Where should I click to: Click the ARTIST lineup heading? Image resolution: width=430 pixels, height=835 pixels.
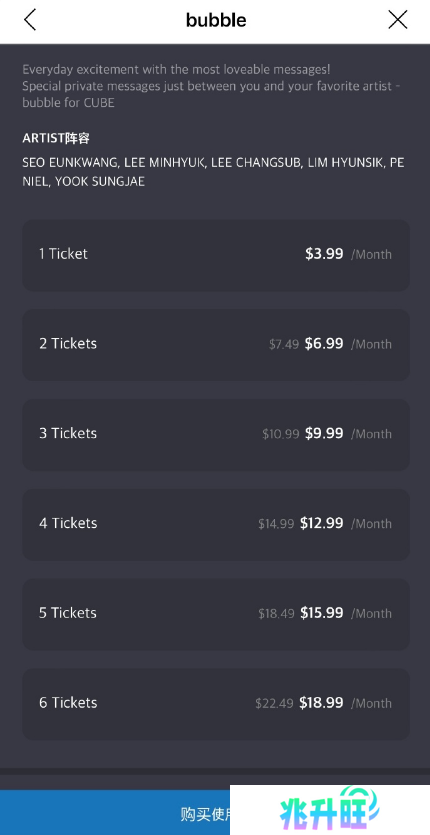pyautogui.click(x=56, y=138)
